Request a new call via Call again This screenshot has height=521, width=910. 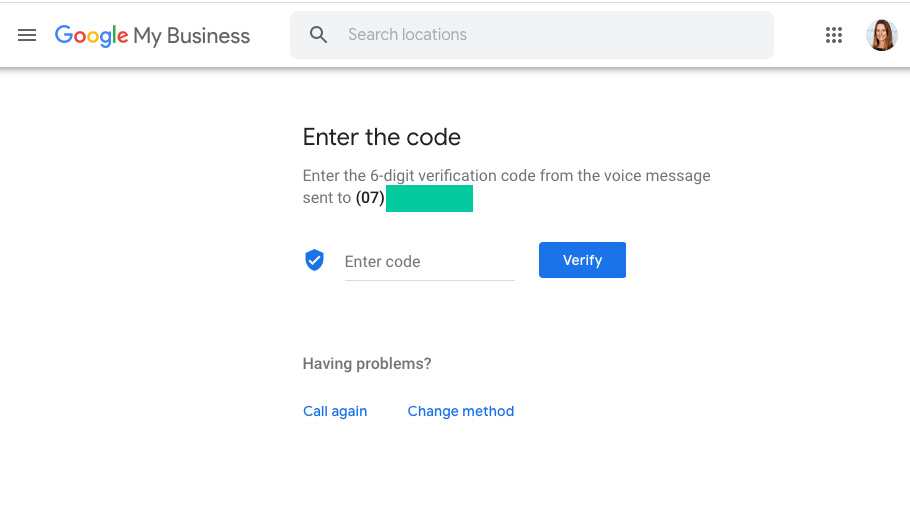(335, 411)
